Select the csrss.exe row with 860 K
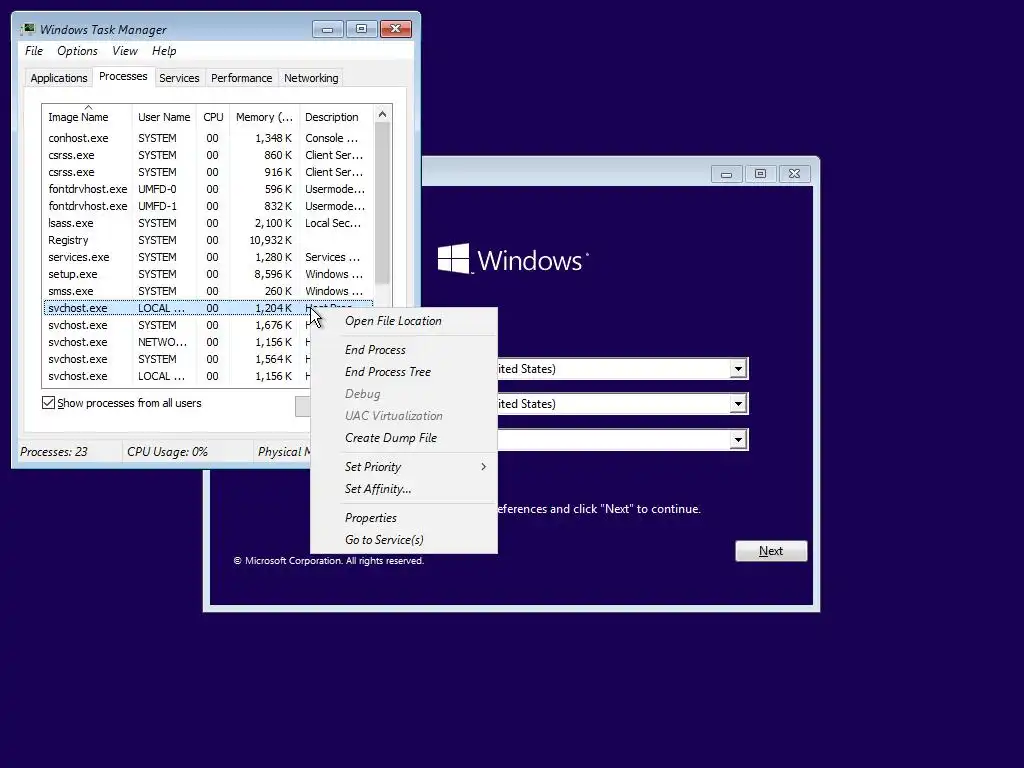Screen dimensions: 1024x768 point(208,155)
